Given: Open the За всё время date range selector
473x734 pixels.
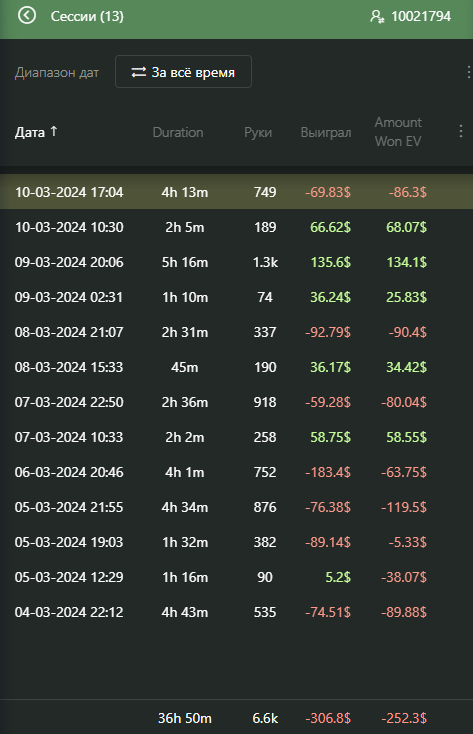Looking at the screenshot, I should click(x=183, y=72).
